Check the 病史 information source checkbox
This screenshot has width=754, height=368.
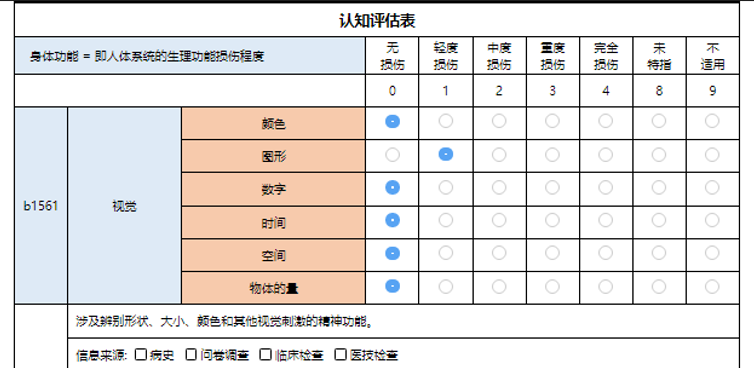coord(141,355)
